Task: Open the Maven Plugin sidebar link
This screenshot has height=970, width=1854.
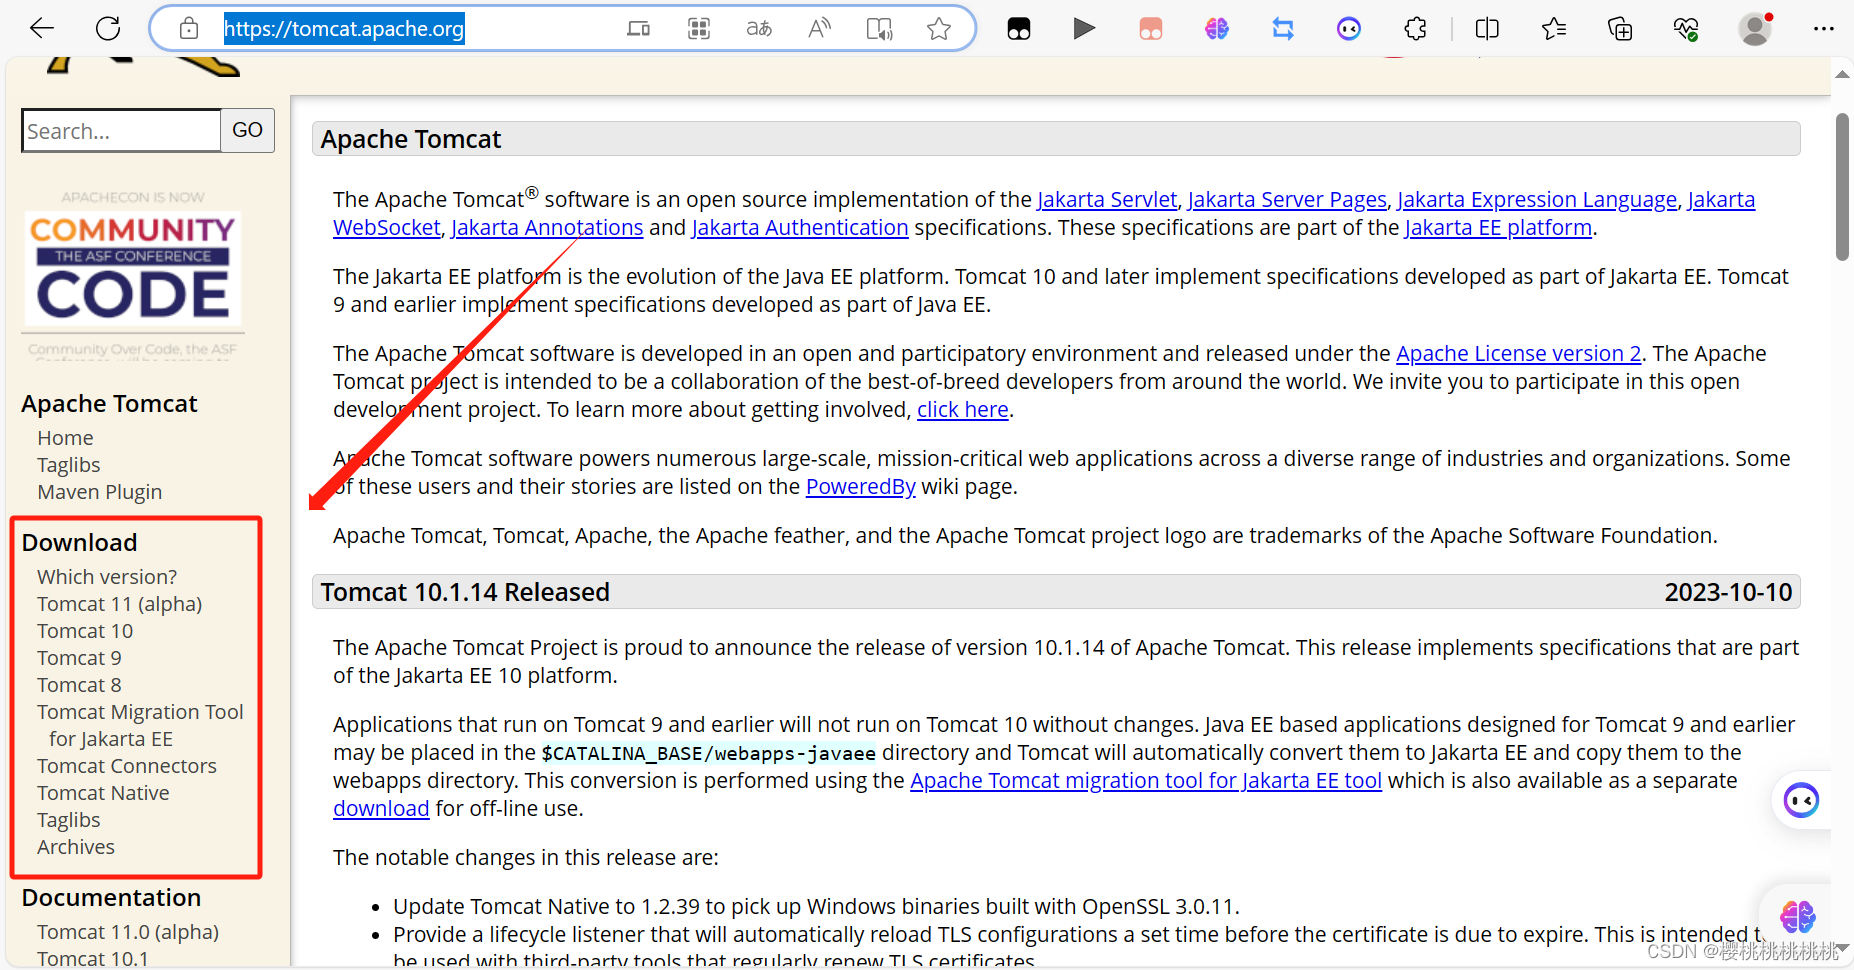Action: [99, 492]
